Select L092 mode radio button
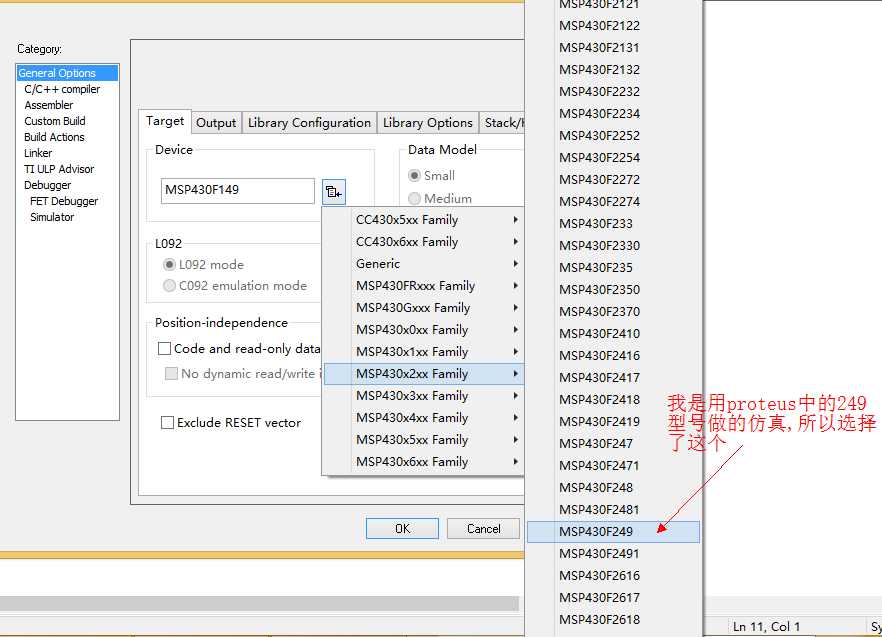 [169, 264]
